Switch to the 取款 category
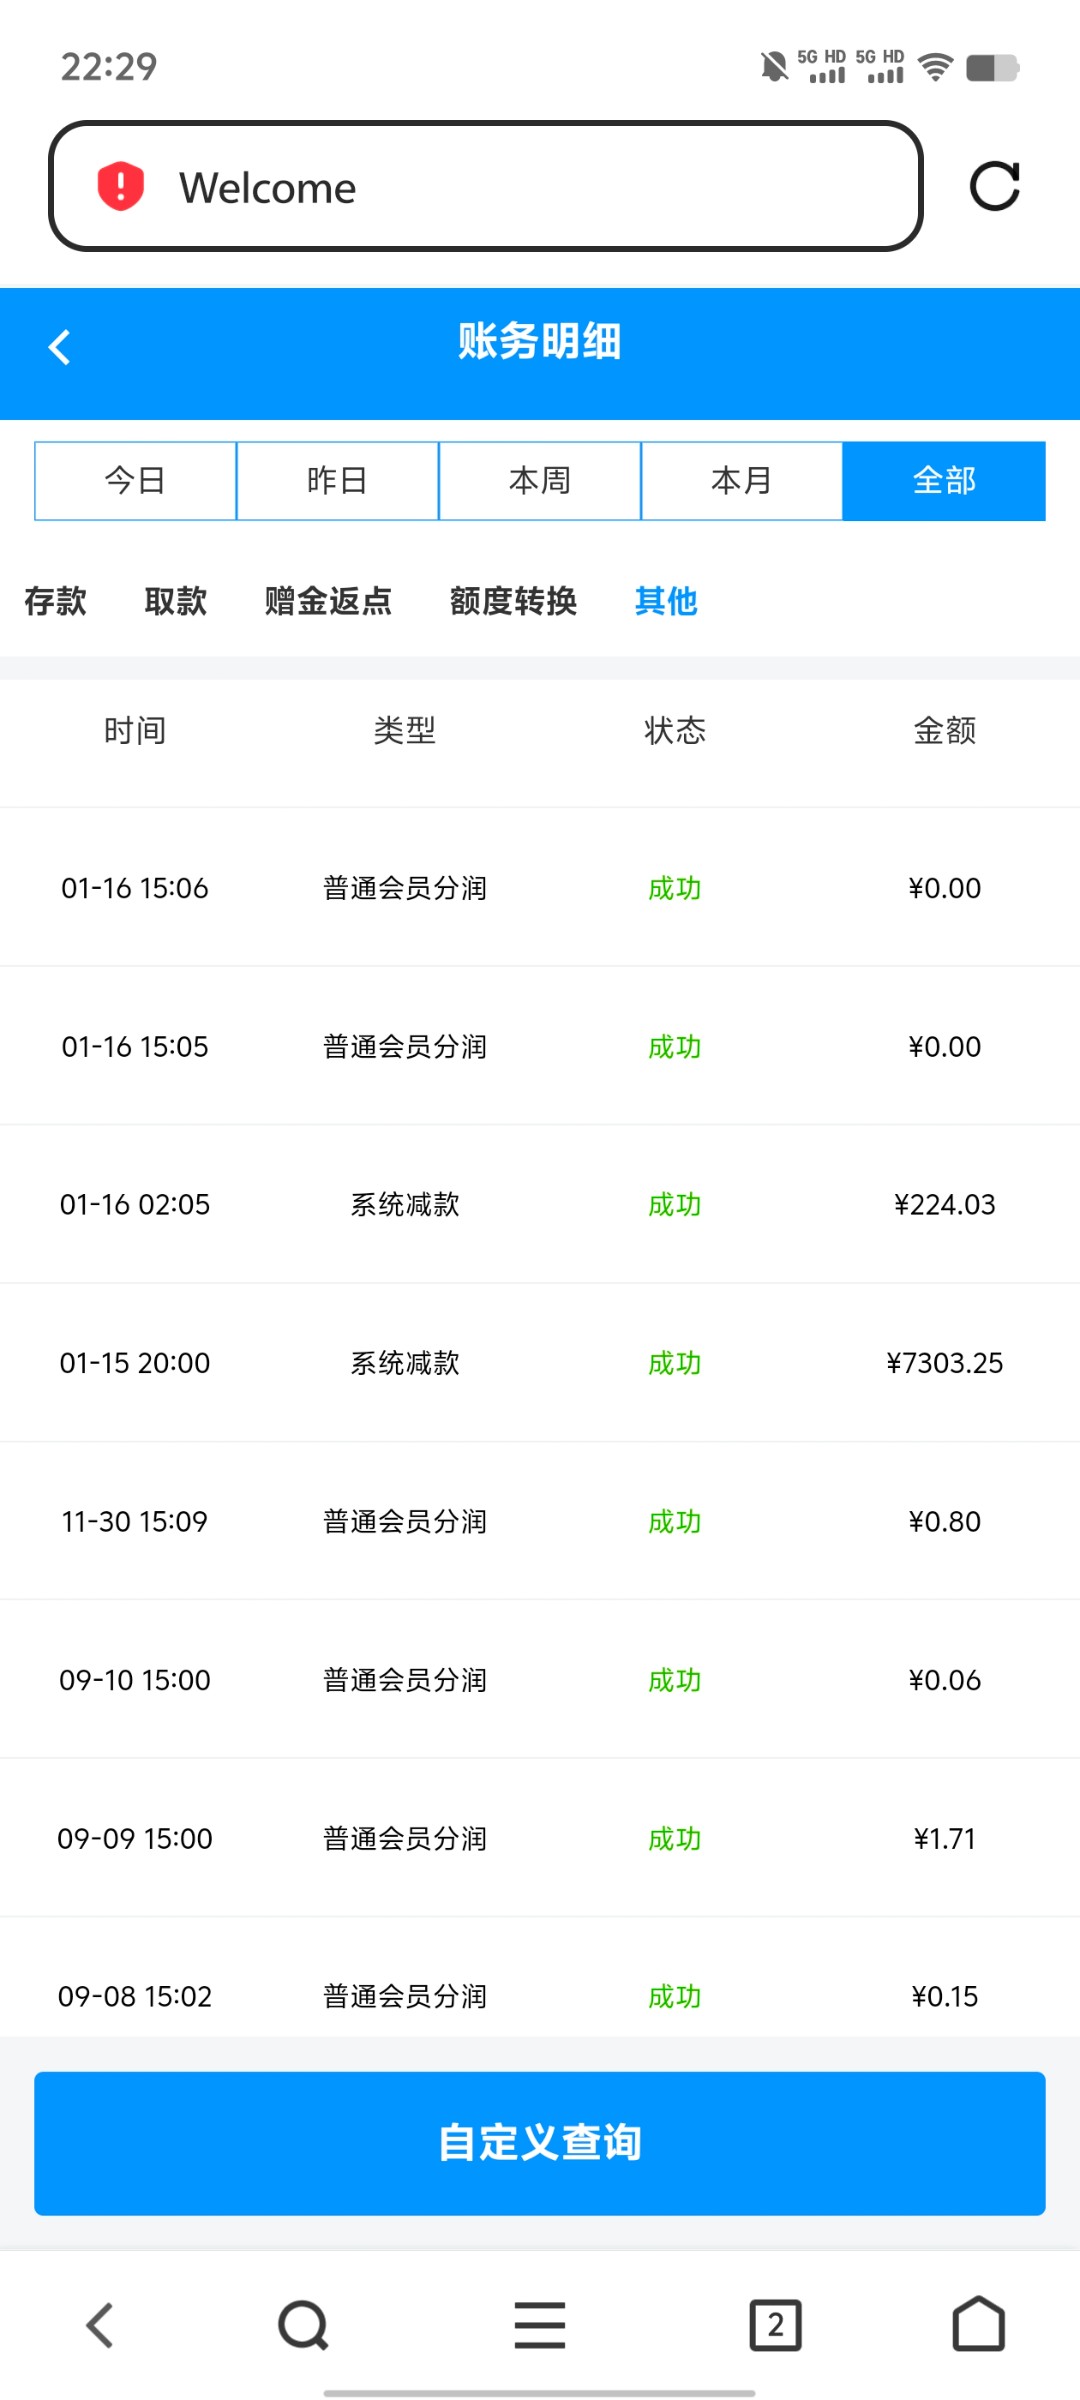This screenshot has width=1080, height=2400. click(x=176, y=601)
